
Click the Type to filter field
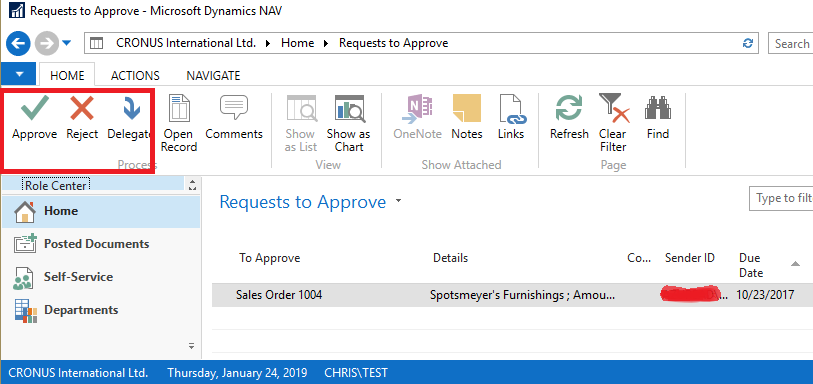(781, 198)
